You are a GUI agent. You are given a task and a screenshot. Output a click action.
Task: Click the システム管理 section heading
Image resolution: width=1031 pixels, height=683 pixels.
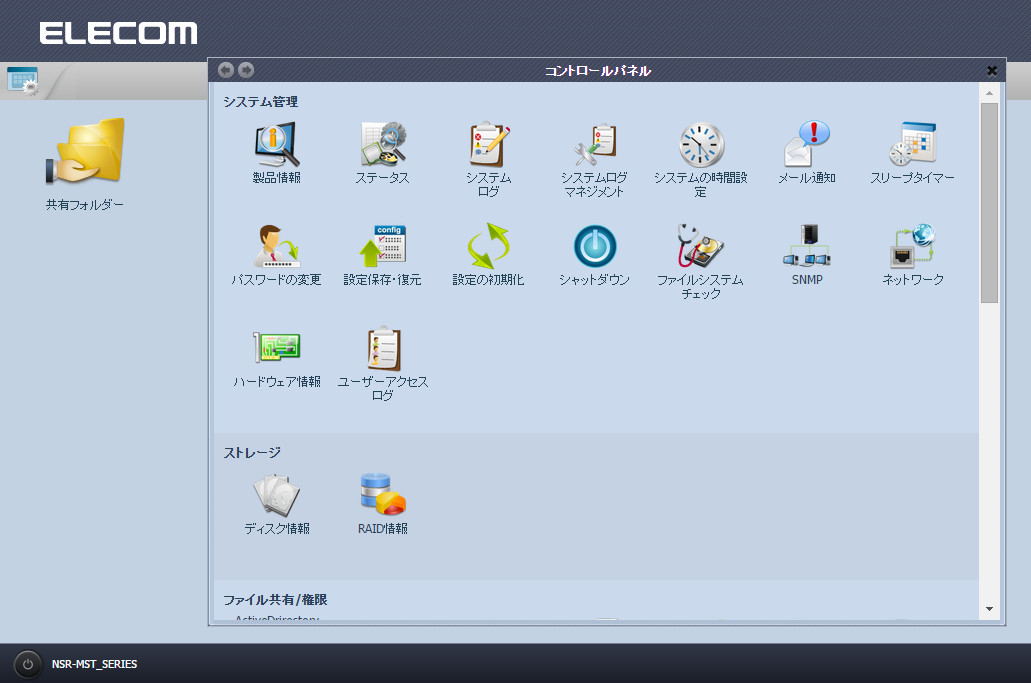pyautogui.click(x=260, y=102)
